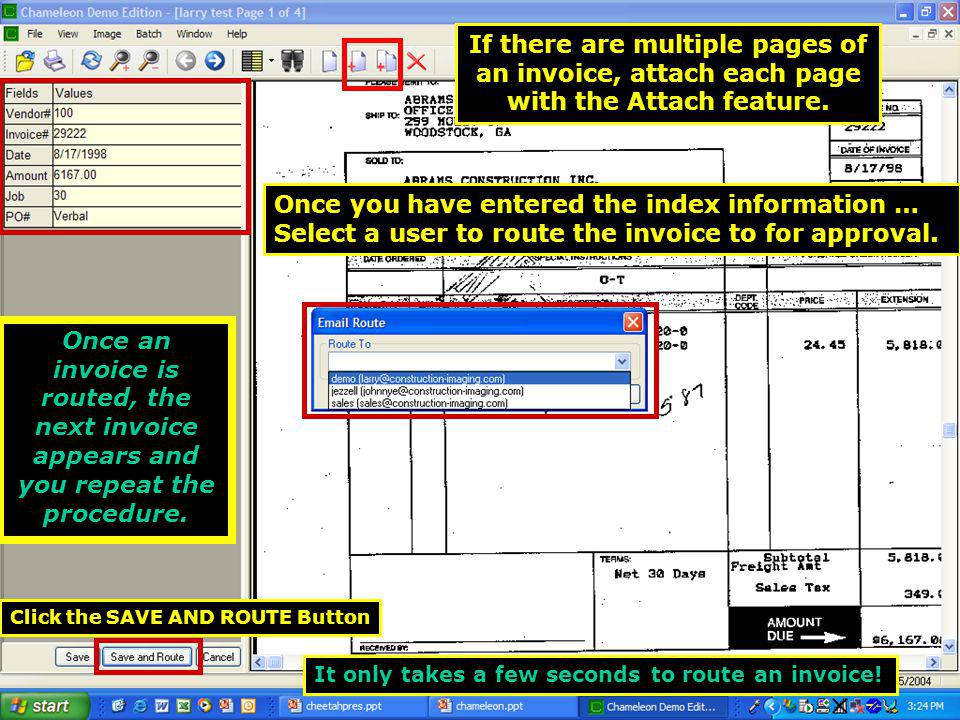Select jezzell (johnnye@construction-imaging.com) in list
The height and width of the screenshot is (720, 960).
tap(479, 391)
